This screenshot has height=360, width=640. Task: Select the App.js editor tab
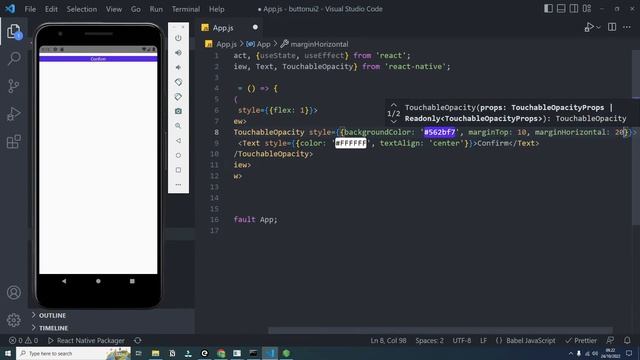(x=230, y=28)
